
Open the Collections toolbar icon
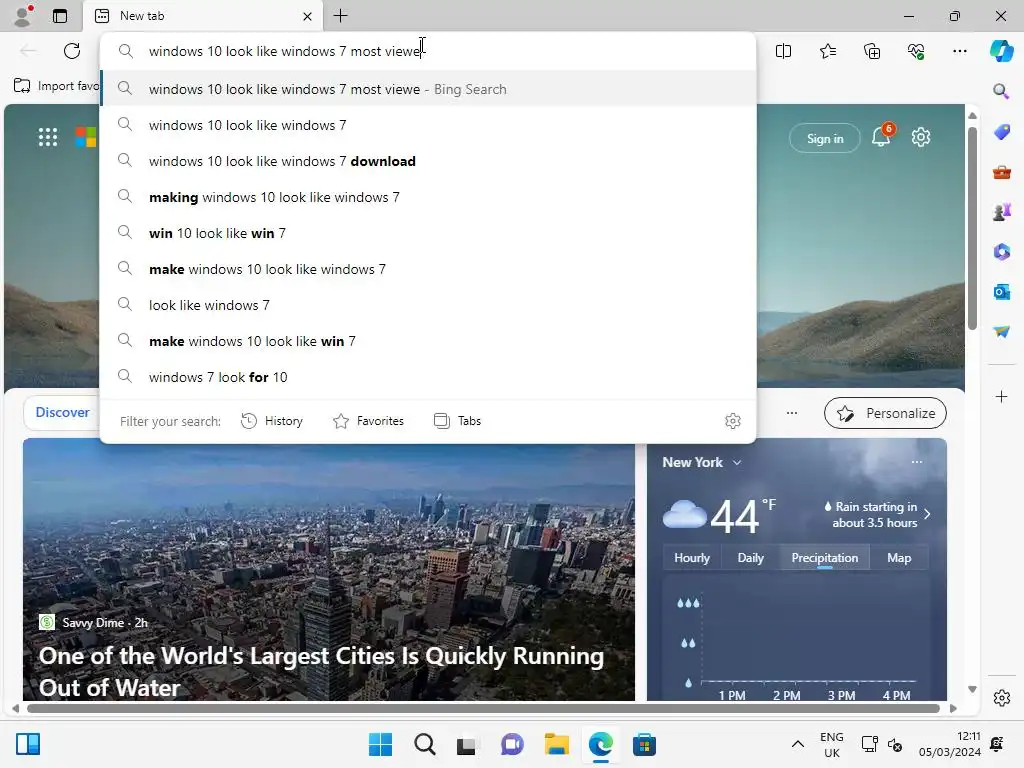click(x=872, y=51)
